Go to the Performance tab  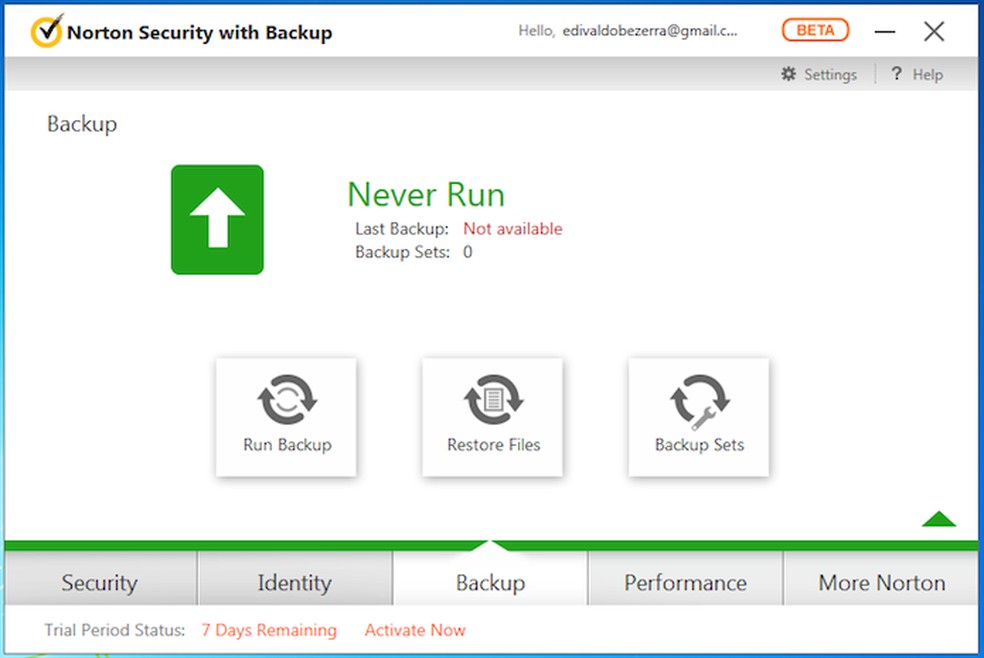[685, 582]
